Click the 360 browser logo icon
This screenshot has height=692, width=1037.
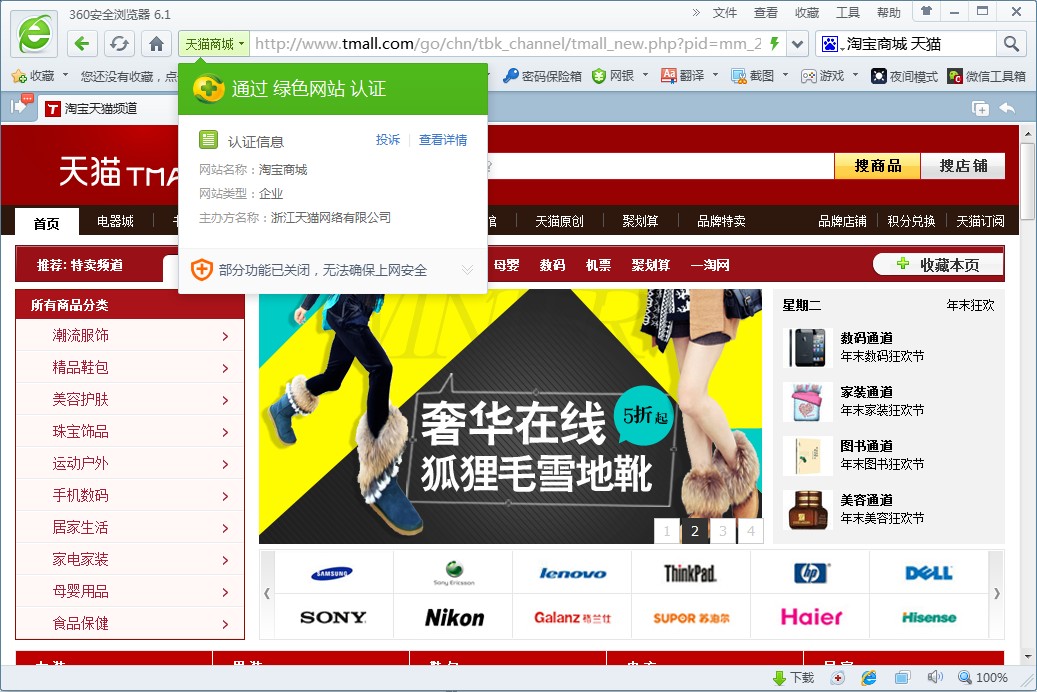coord(34,34)
